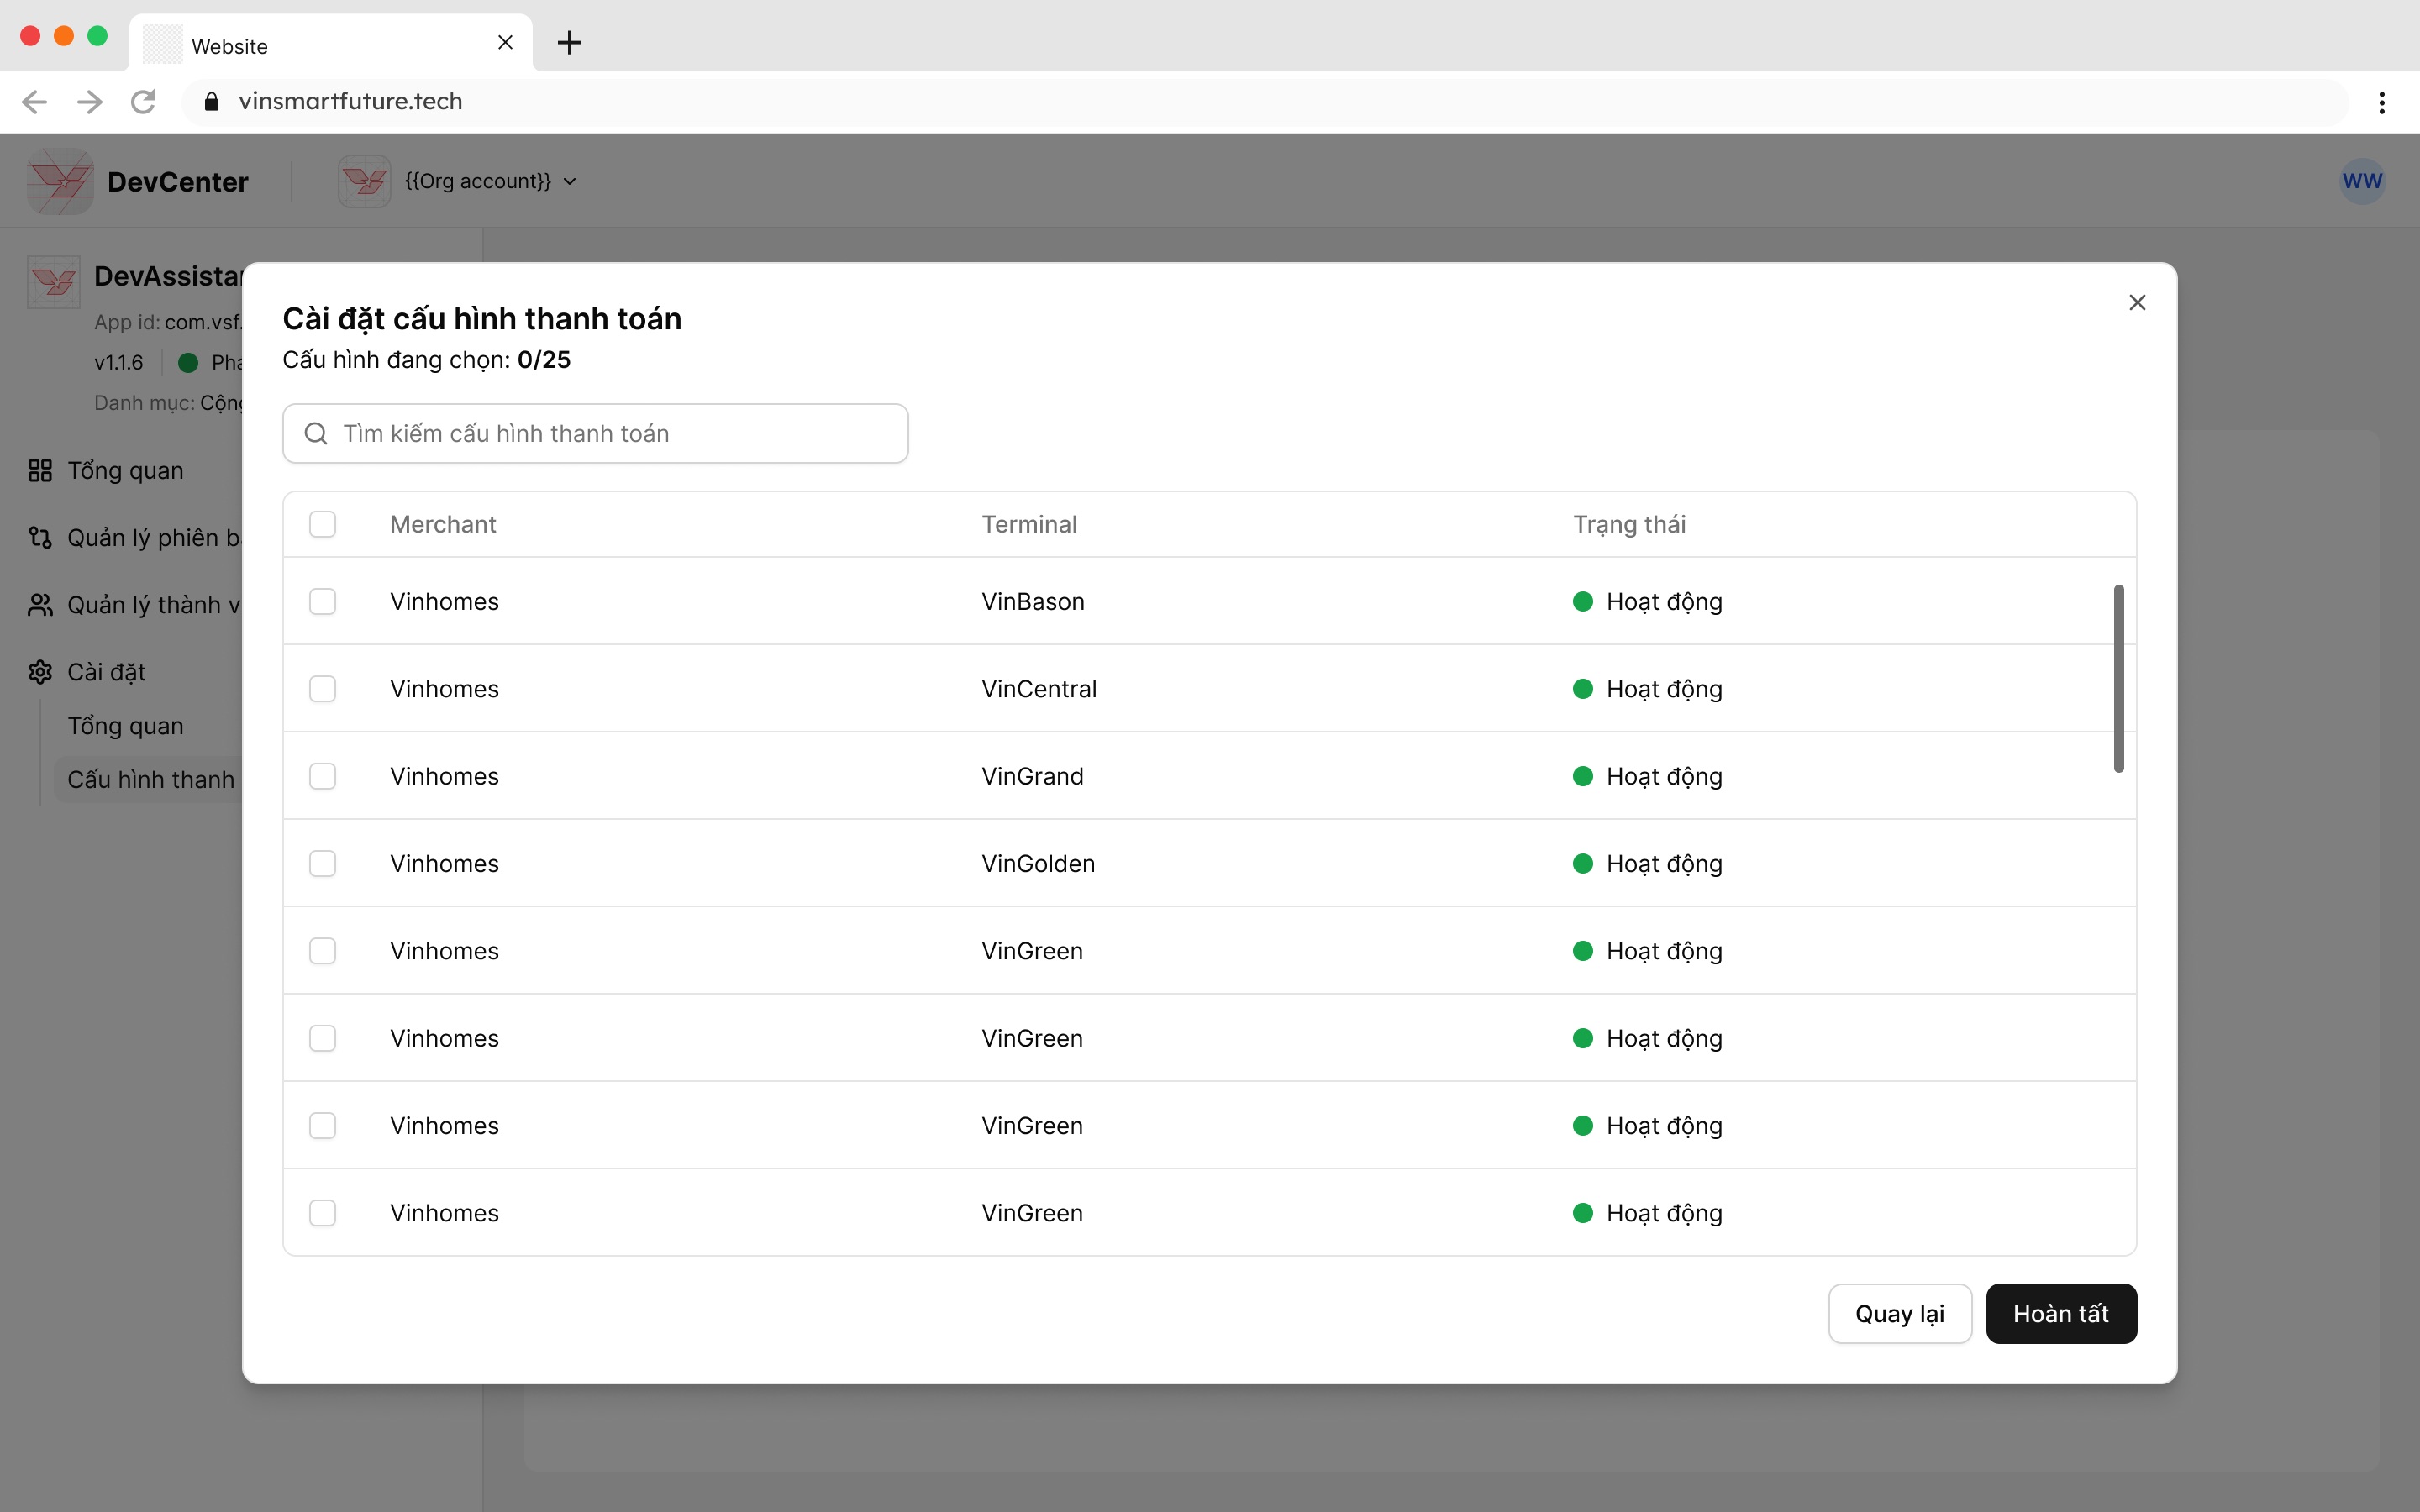Click the v1.1.6 version label in the sidebar
The image size is (2420, 1512).
[x=119, y=363]
